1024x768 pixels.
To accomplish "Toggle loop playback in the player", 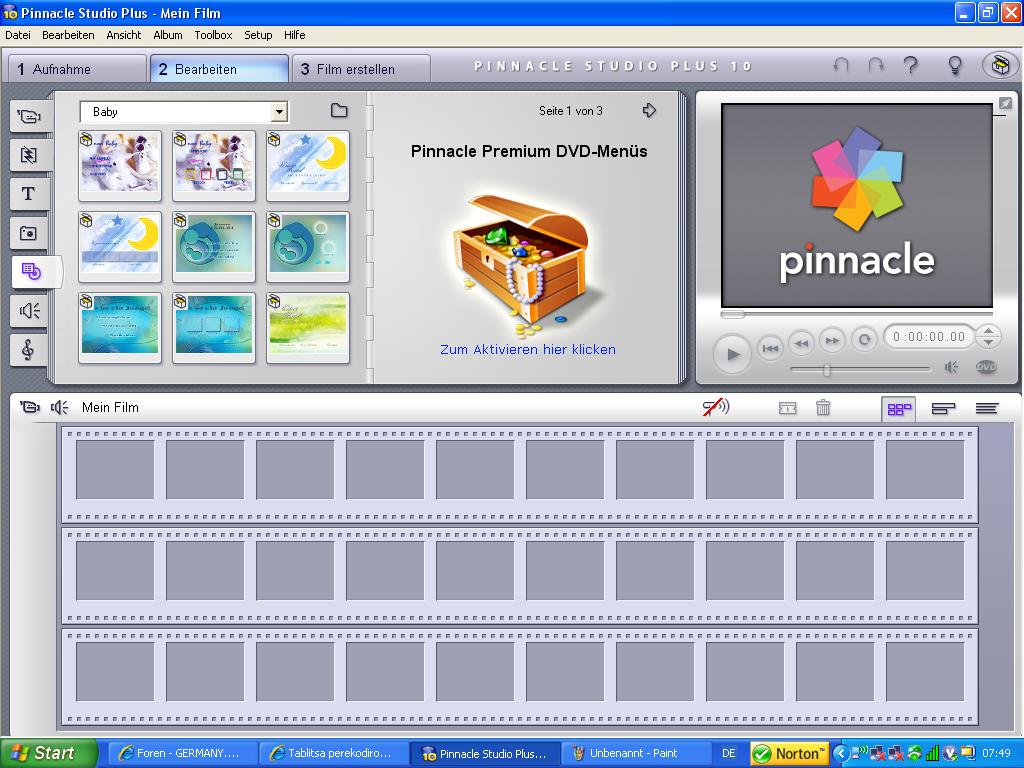I will coord(864,340).
